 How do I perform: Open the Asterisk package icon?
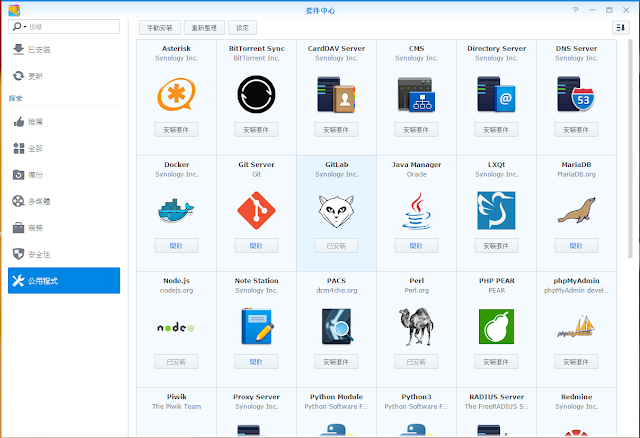(x=176, y=95)
